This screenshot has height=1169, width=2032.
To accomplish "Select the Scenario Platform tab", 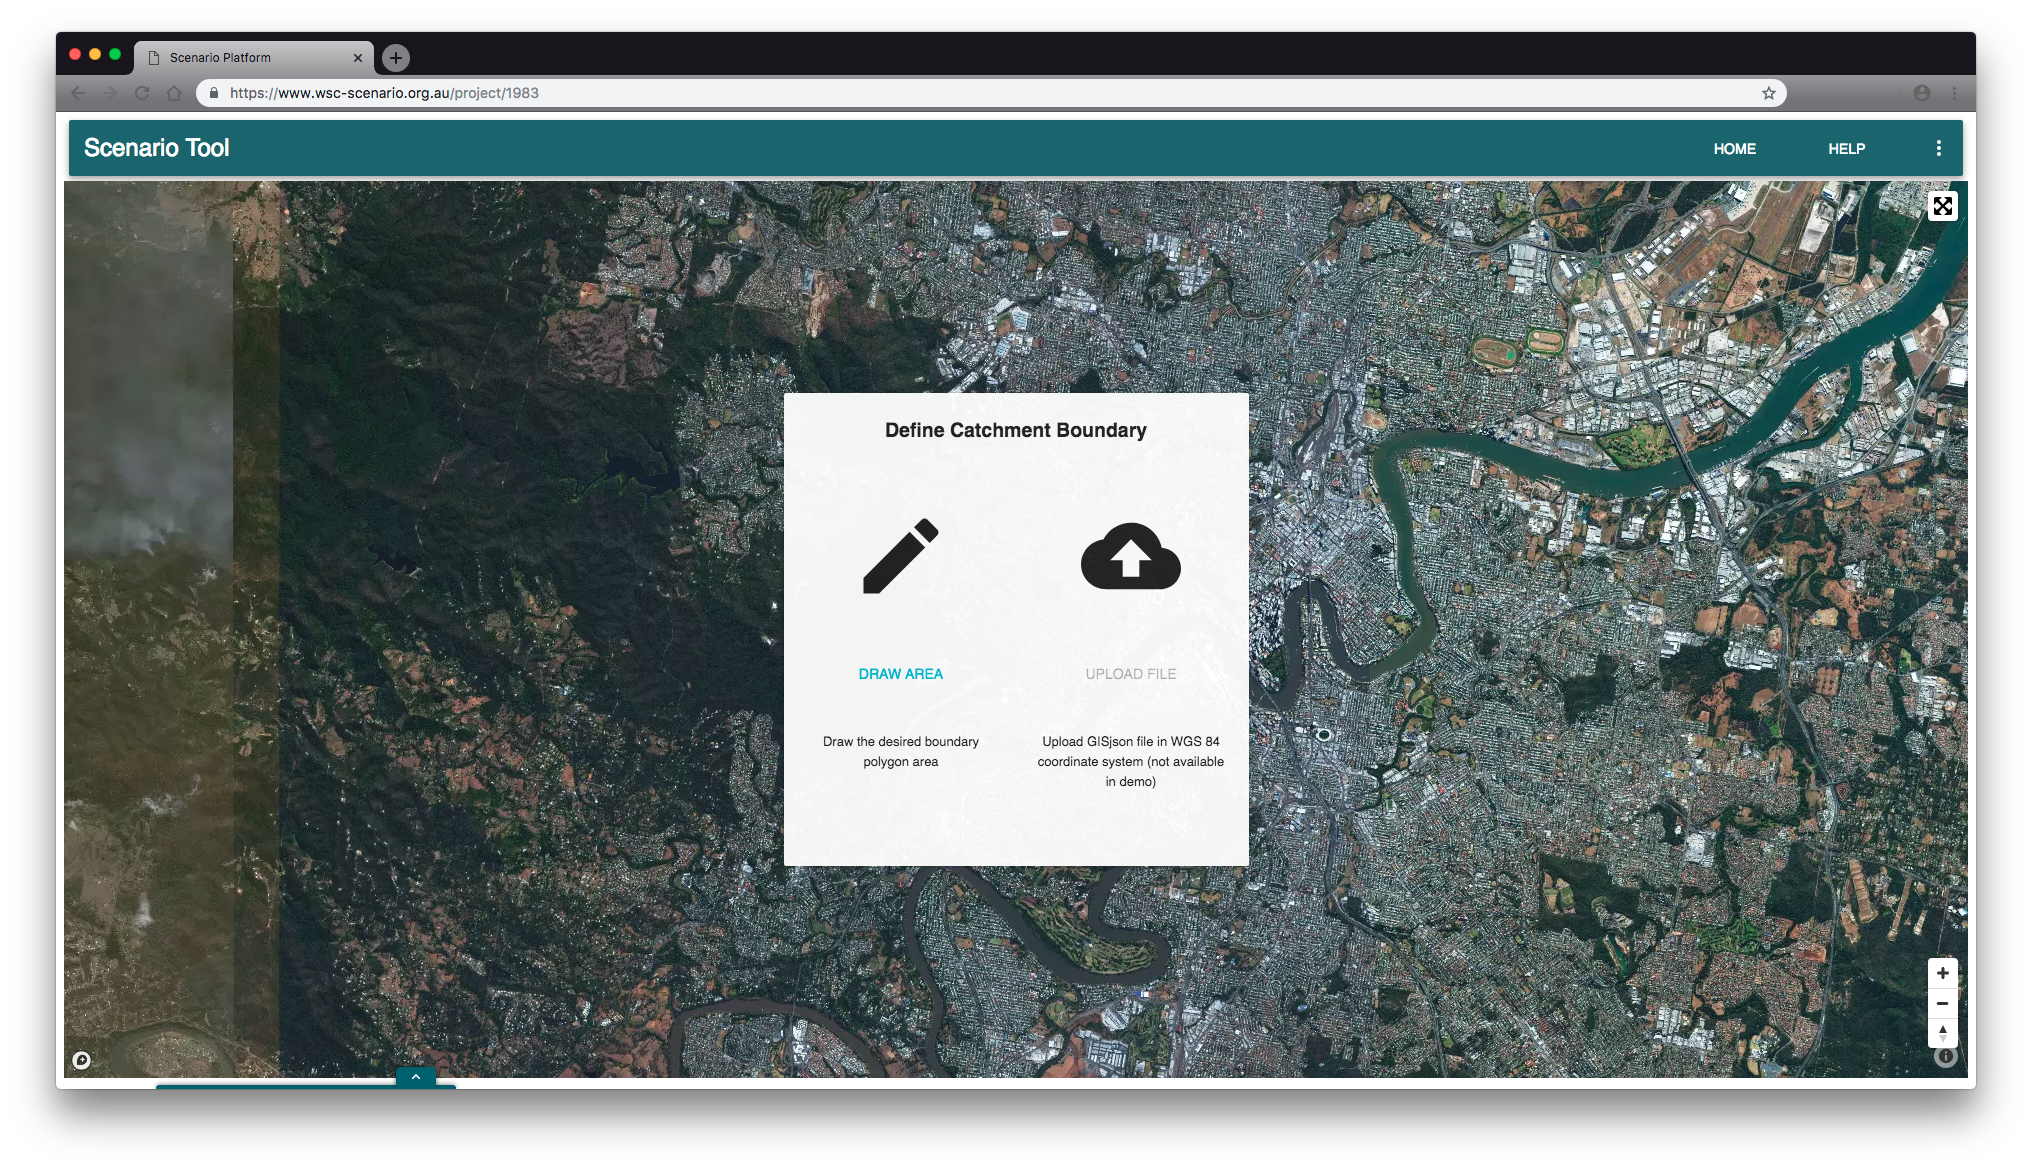I will tap(254, 58).
